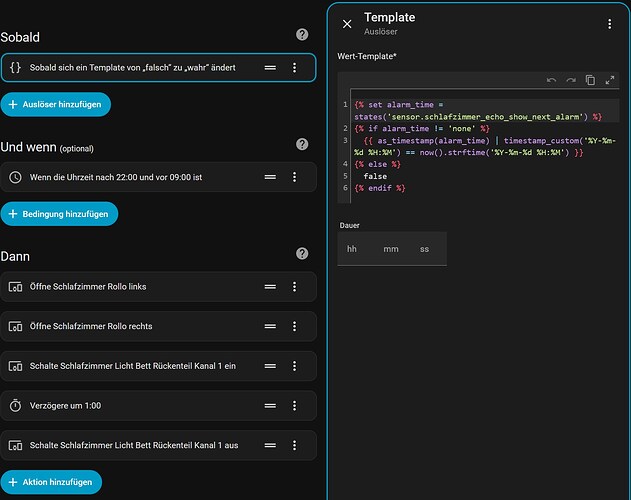Screen dimensions: 631x500
Task: Click code line containing as_timestamp(alarm_time)
Action: (x=485, y=147)
